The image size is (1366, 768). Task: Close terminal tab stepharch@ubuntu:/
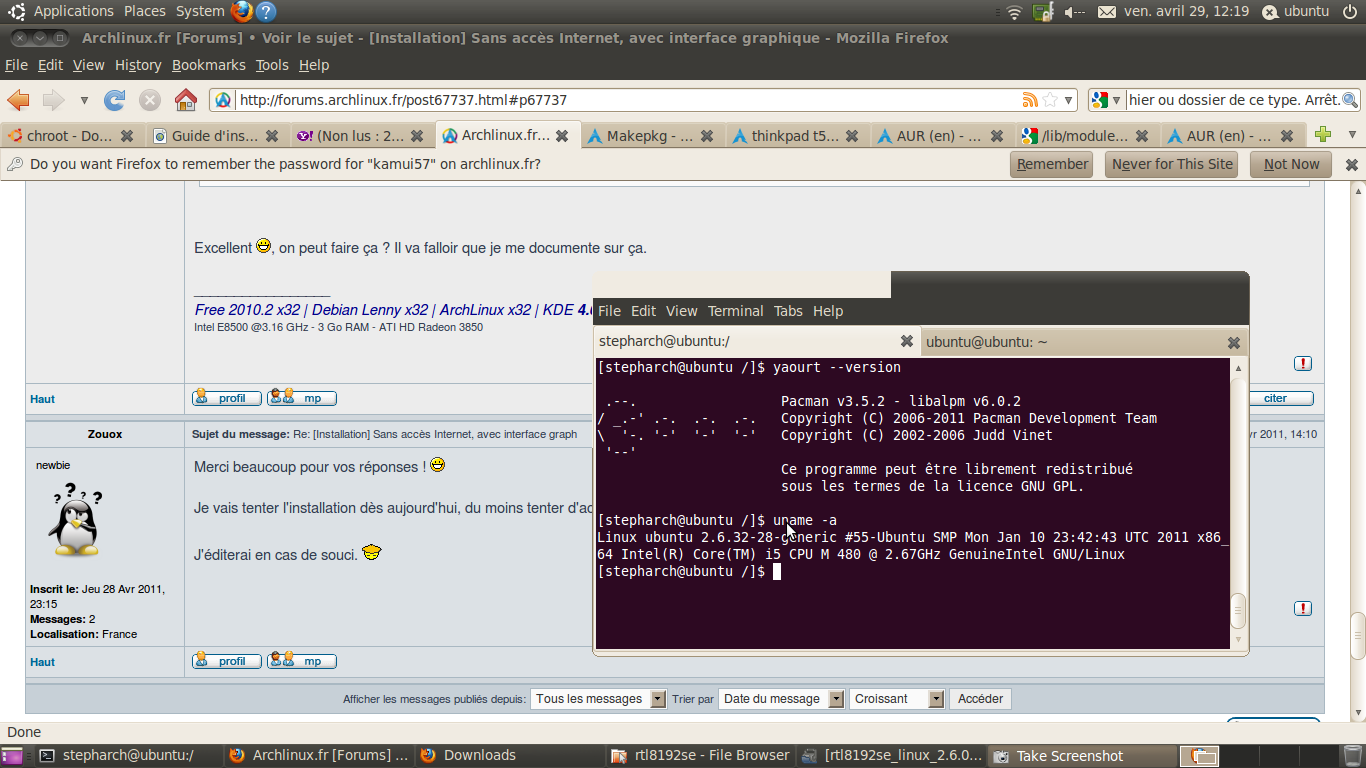[x=907, y=341]
